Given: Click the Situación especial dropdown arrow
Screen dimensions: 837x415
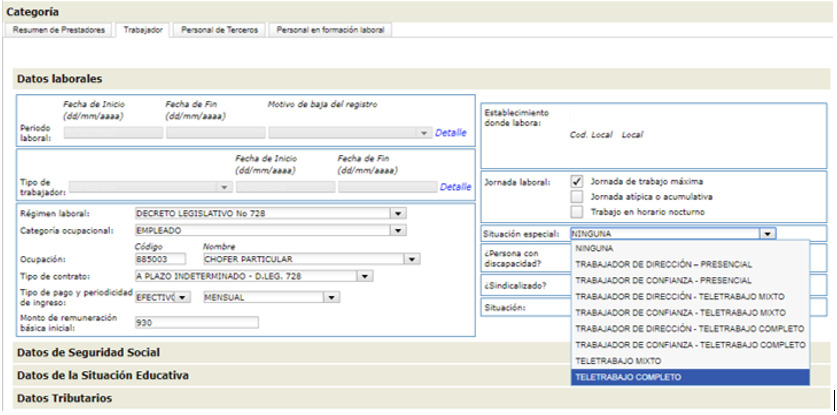Looking at the screenshot, I should (768, 233).
